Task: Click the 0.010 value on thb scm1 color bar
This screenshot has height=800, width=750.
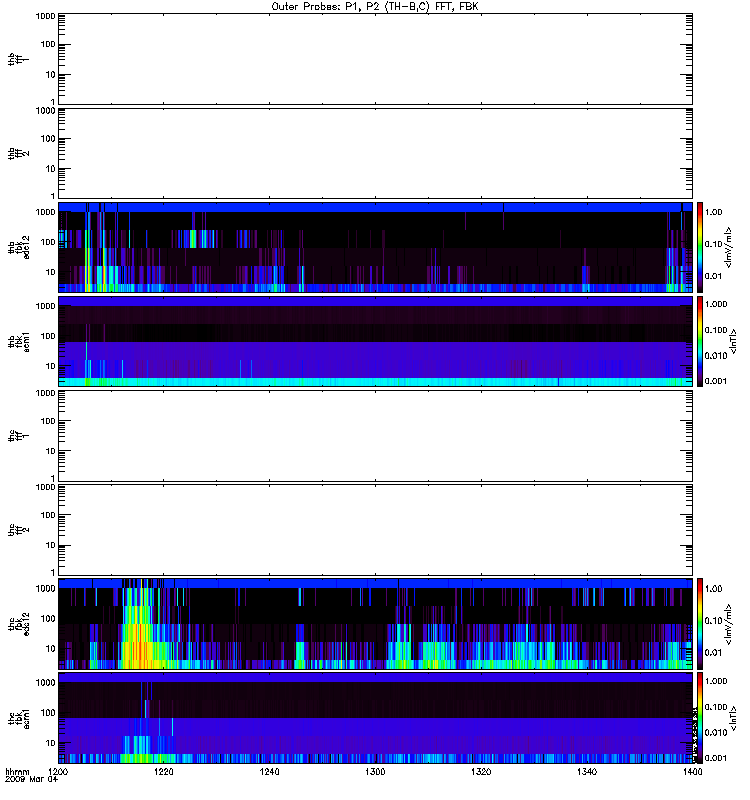Action: (x=716, y=356)
